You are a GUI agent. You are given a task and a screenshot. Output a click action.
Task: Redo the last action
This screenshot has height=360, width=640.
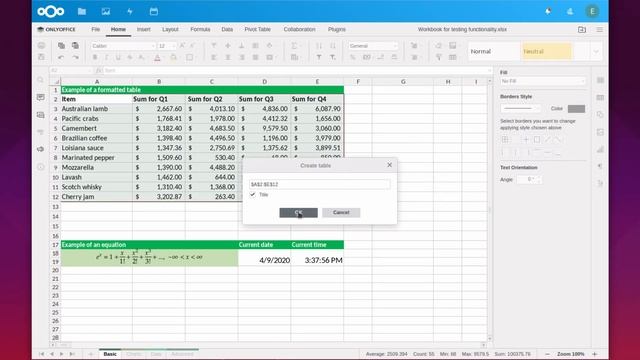coord(76,58)
